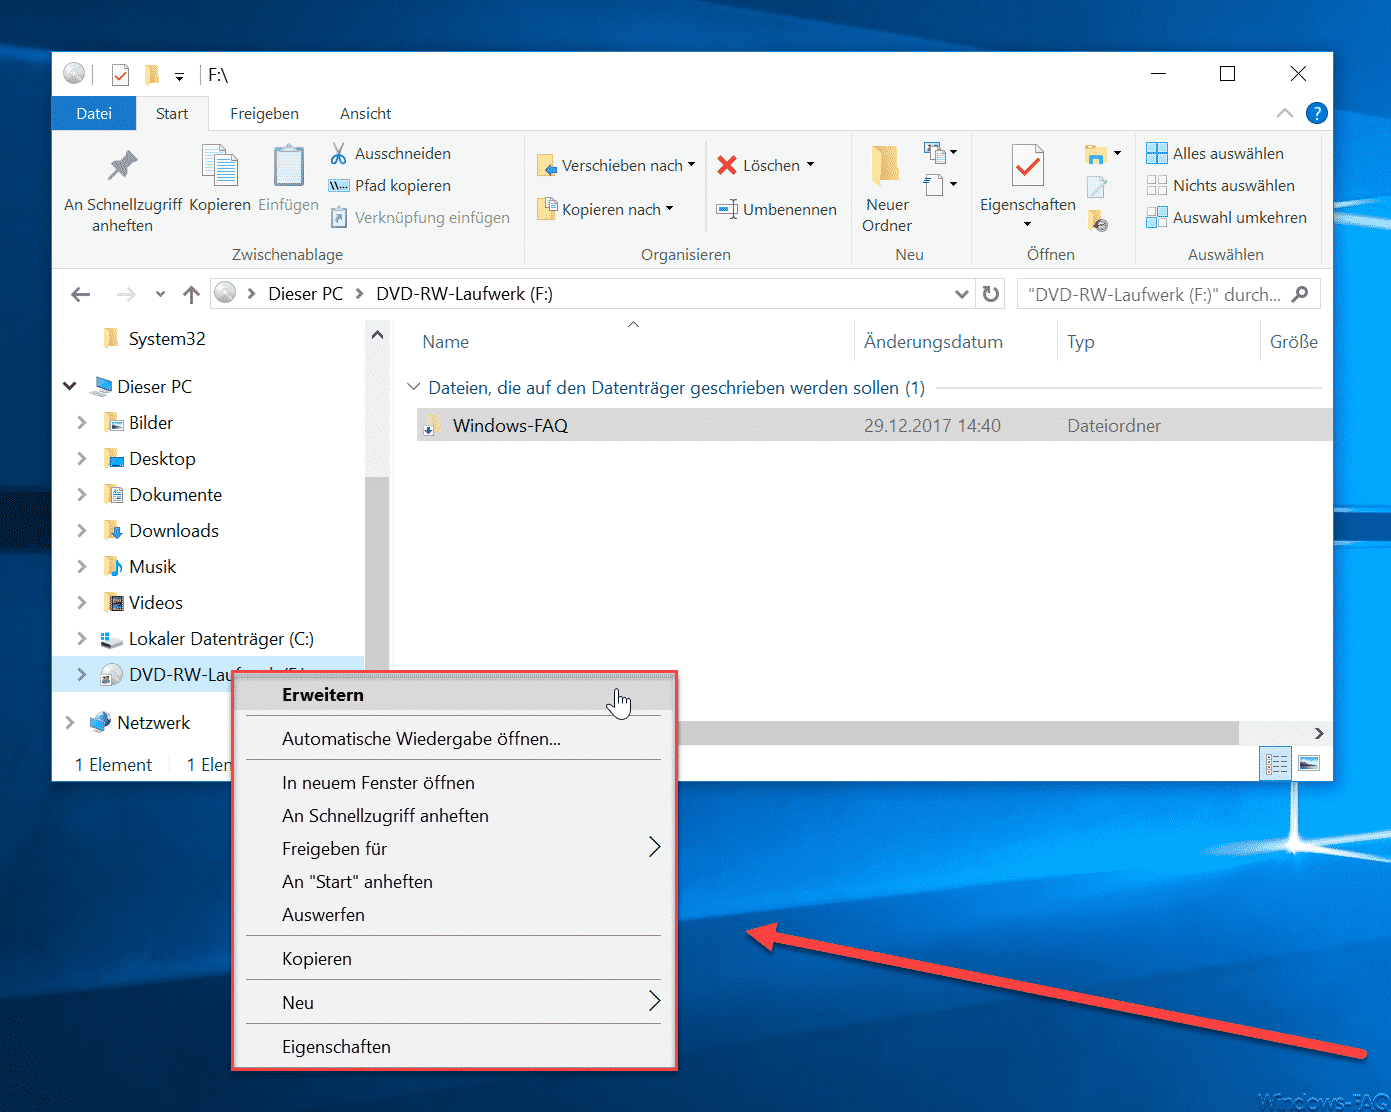Viewport: 1391px width, 1112px height.
Task: Expand the Downloads tree node
Action: click(82, 530)
